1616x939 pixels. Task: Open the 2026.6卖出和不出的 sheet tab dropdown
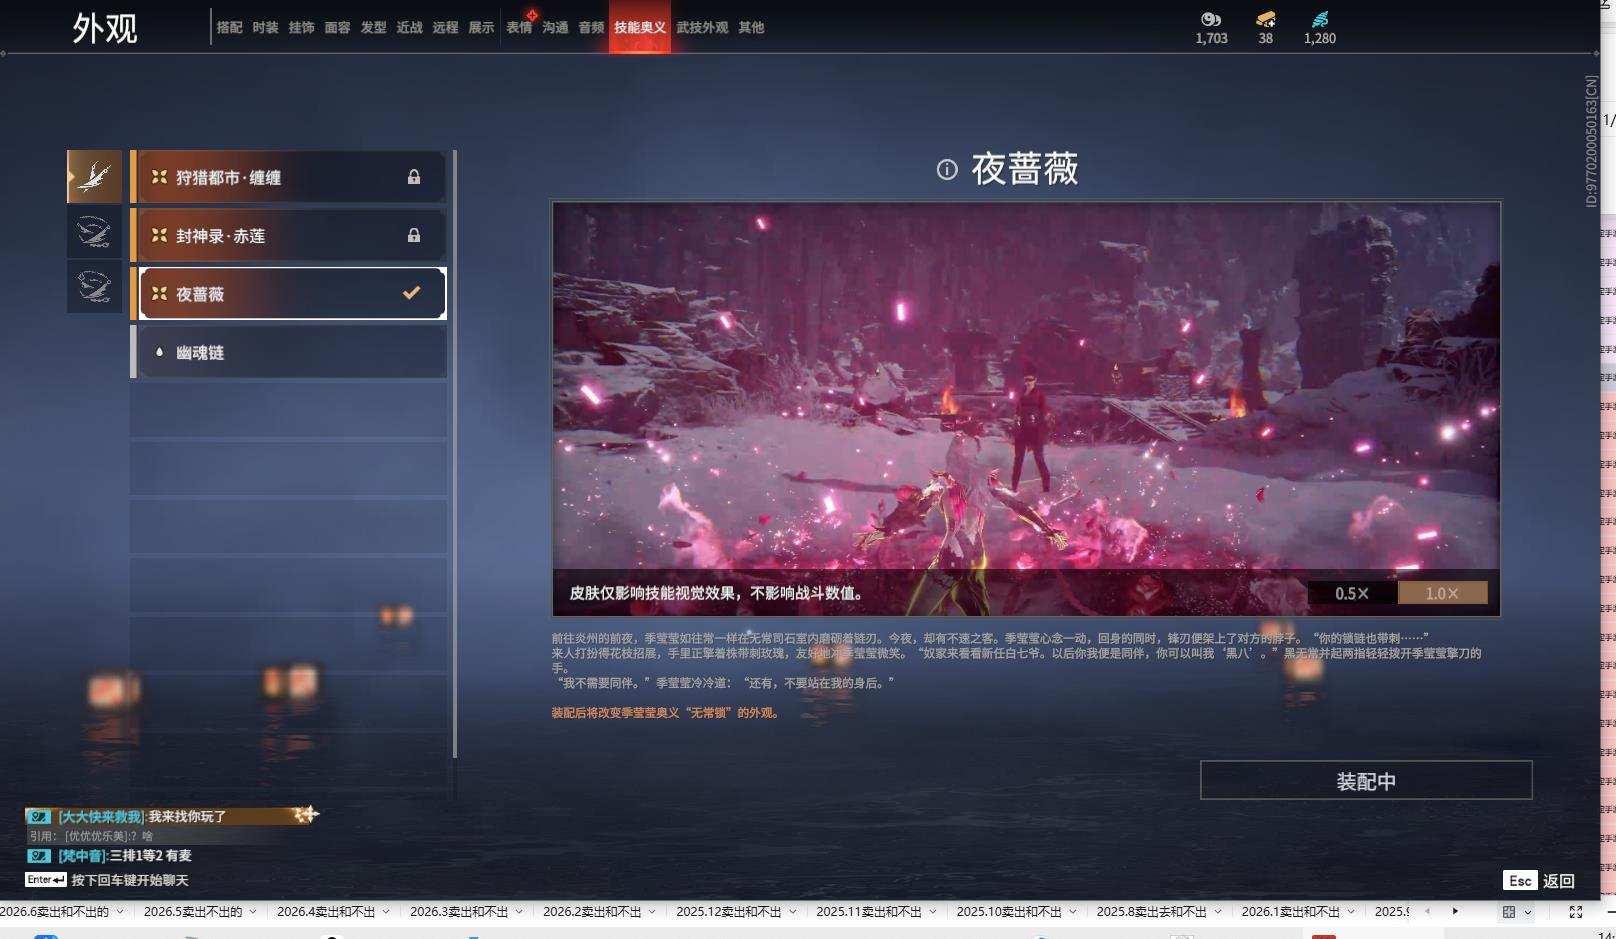[x=120, y=912]
